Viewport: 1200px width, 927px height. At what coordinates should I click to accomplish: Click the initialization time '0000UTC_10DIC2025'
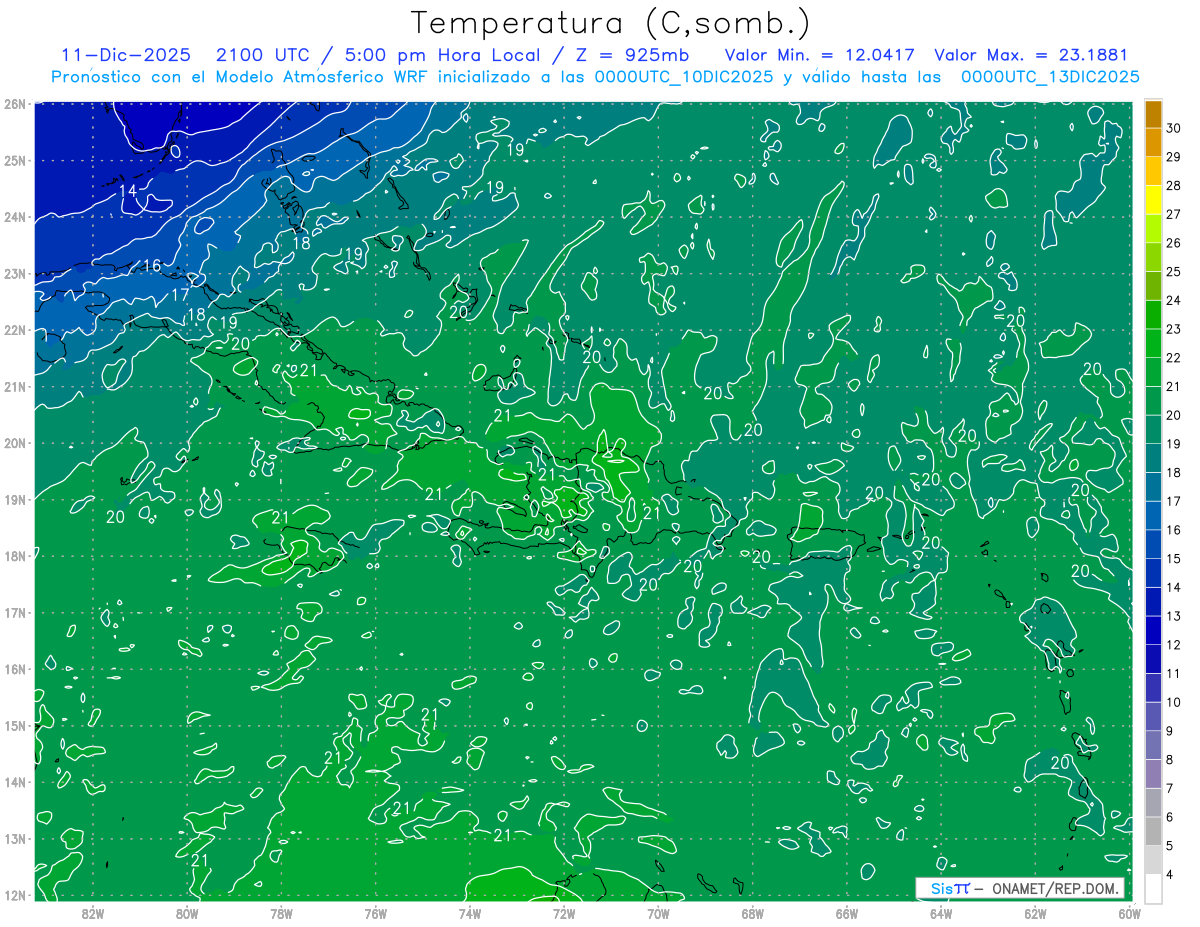(x=683, y=77)
